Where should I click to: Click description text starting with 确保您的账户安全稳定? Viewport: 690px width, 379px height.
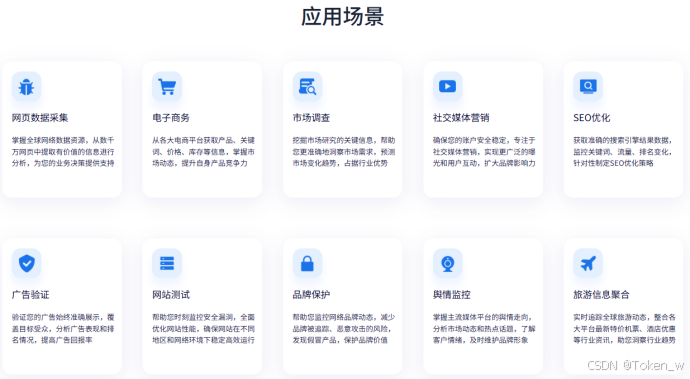[x=484, y=152]
